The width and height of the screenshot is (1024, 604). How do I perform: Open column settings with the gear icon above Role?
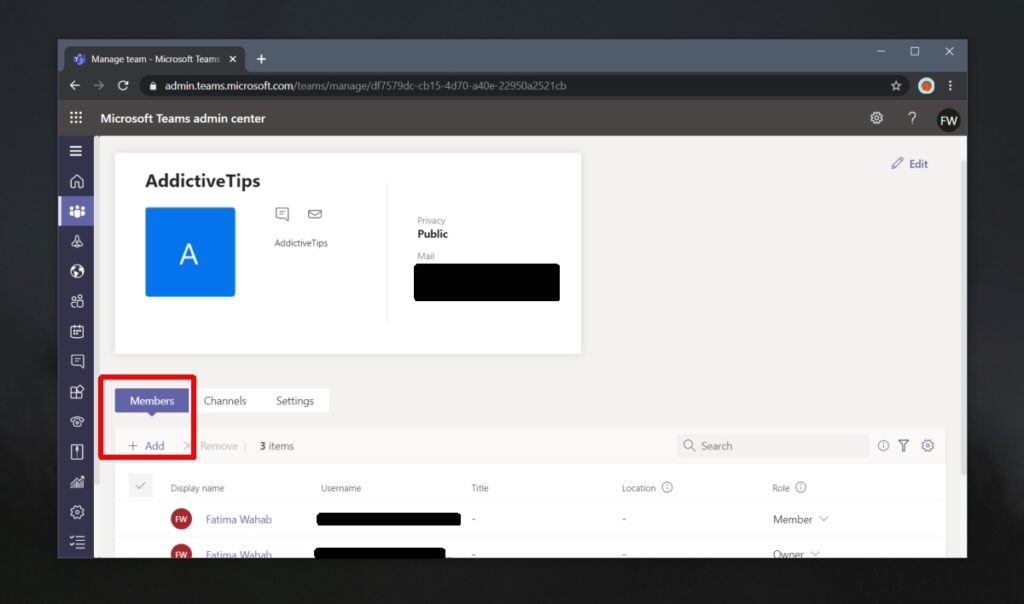(927, 446)
